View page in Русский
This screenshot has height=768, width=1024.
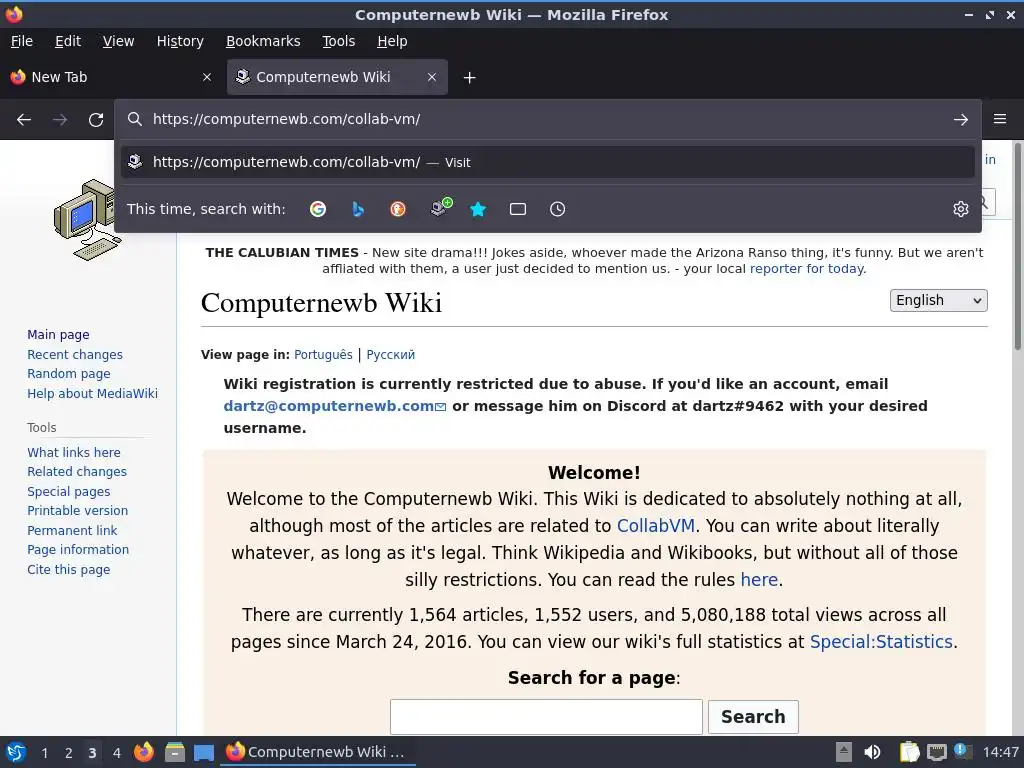(x=391, y=355)
